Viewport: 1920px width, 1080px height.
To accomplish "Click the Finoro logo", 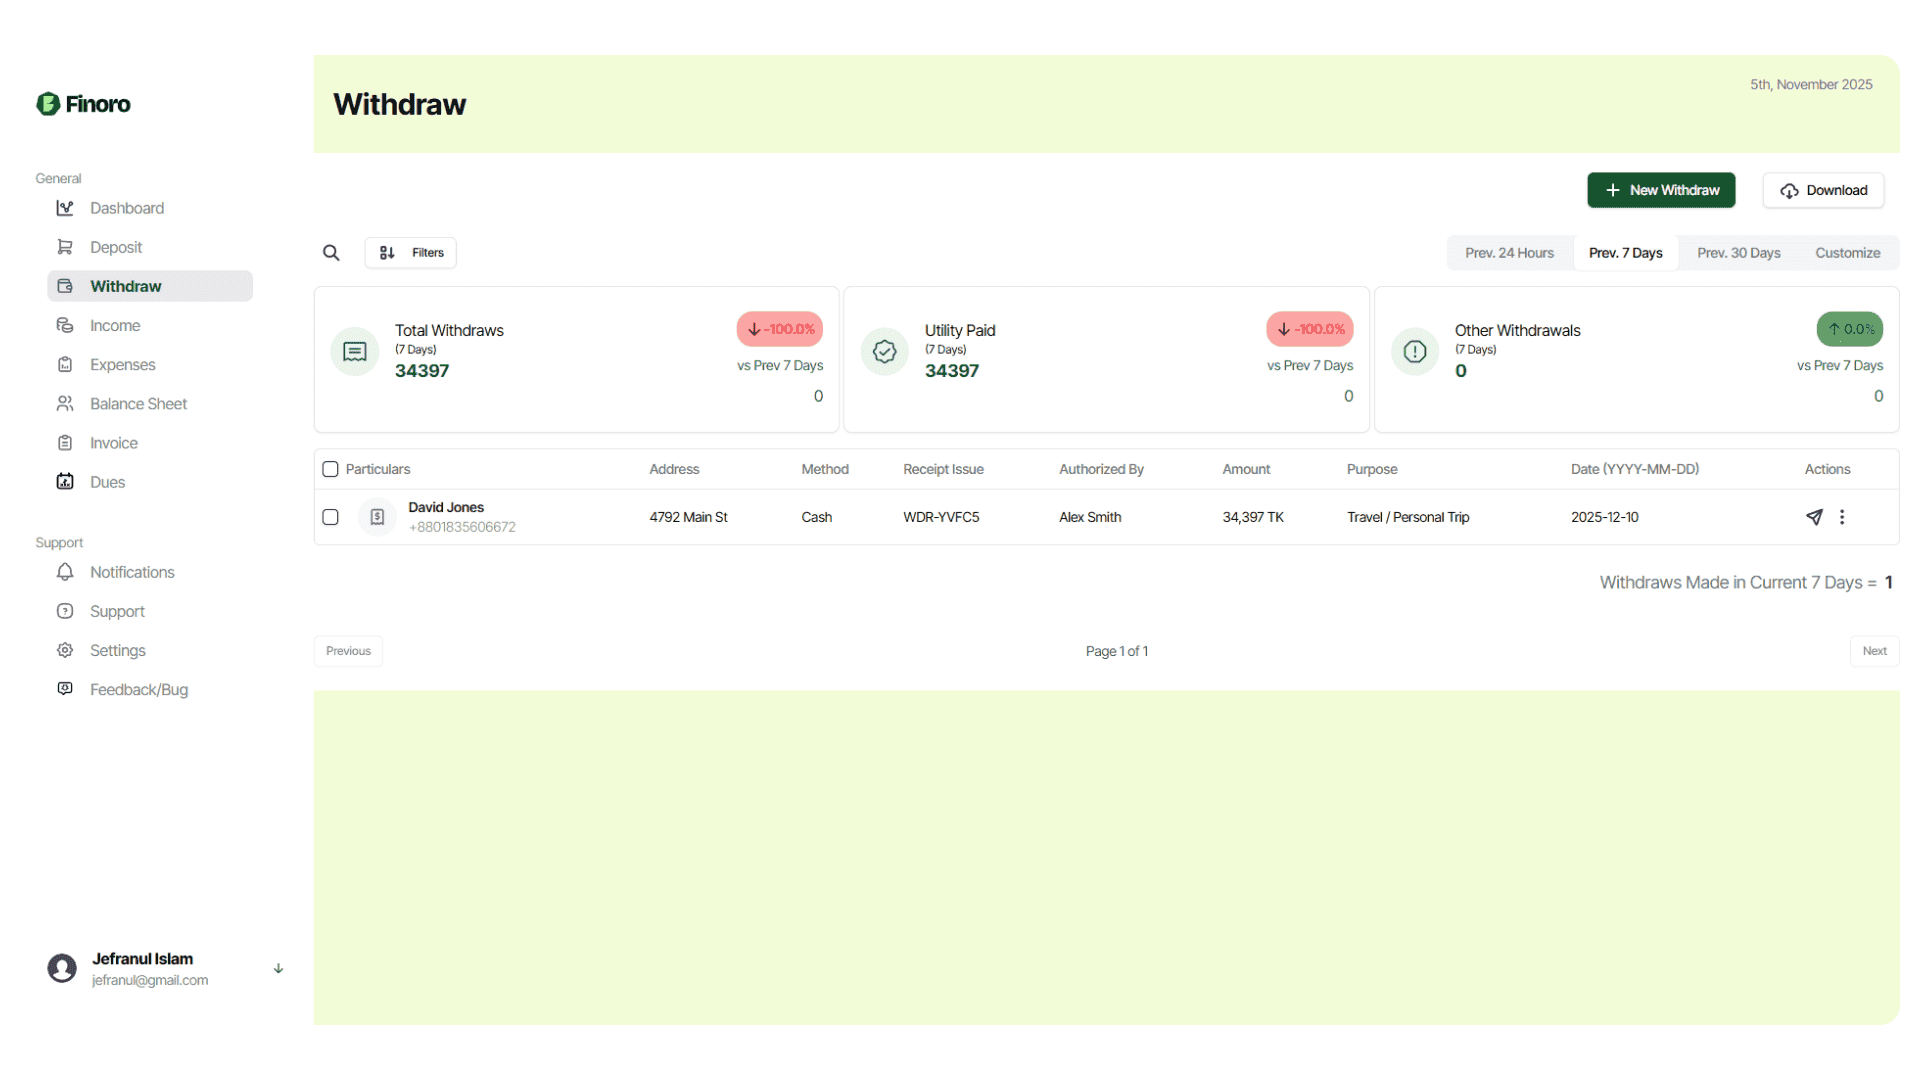I will pos(84,104).
